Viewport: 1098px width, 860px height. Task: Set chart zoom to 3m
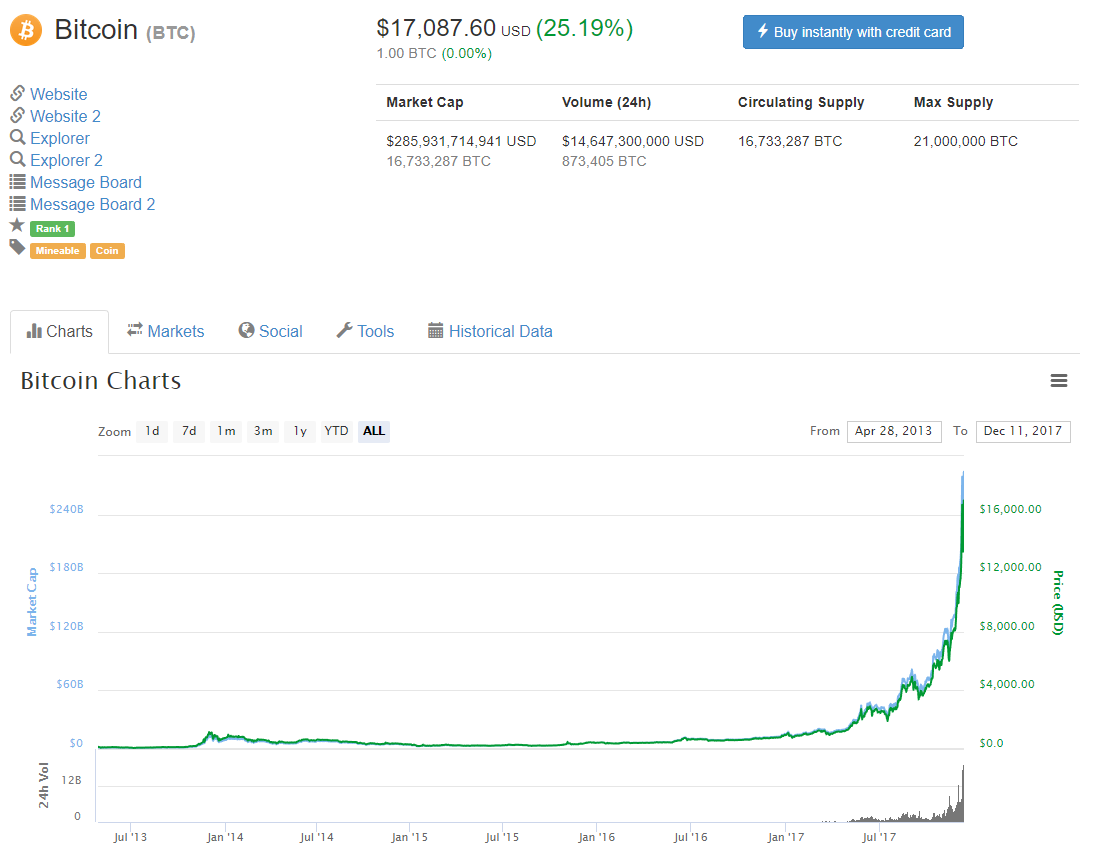click(263, 431)
